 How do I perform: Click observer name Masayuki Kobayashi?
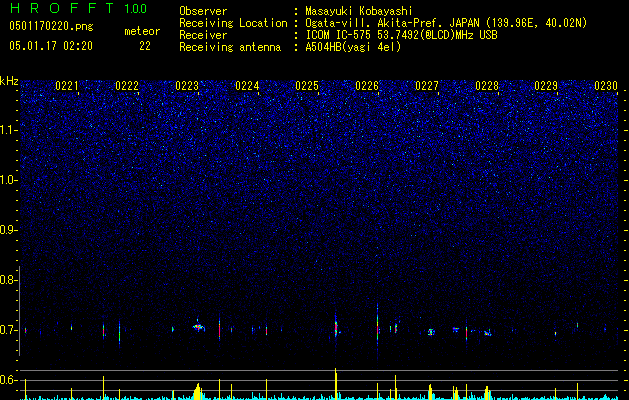click(359, 11)
